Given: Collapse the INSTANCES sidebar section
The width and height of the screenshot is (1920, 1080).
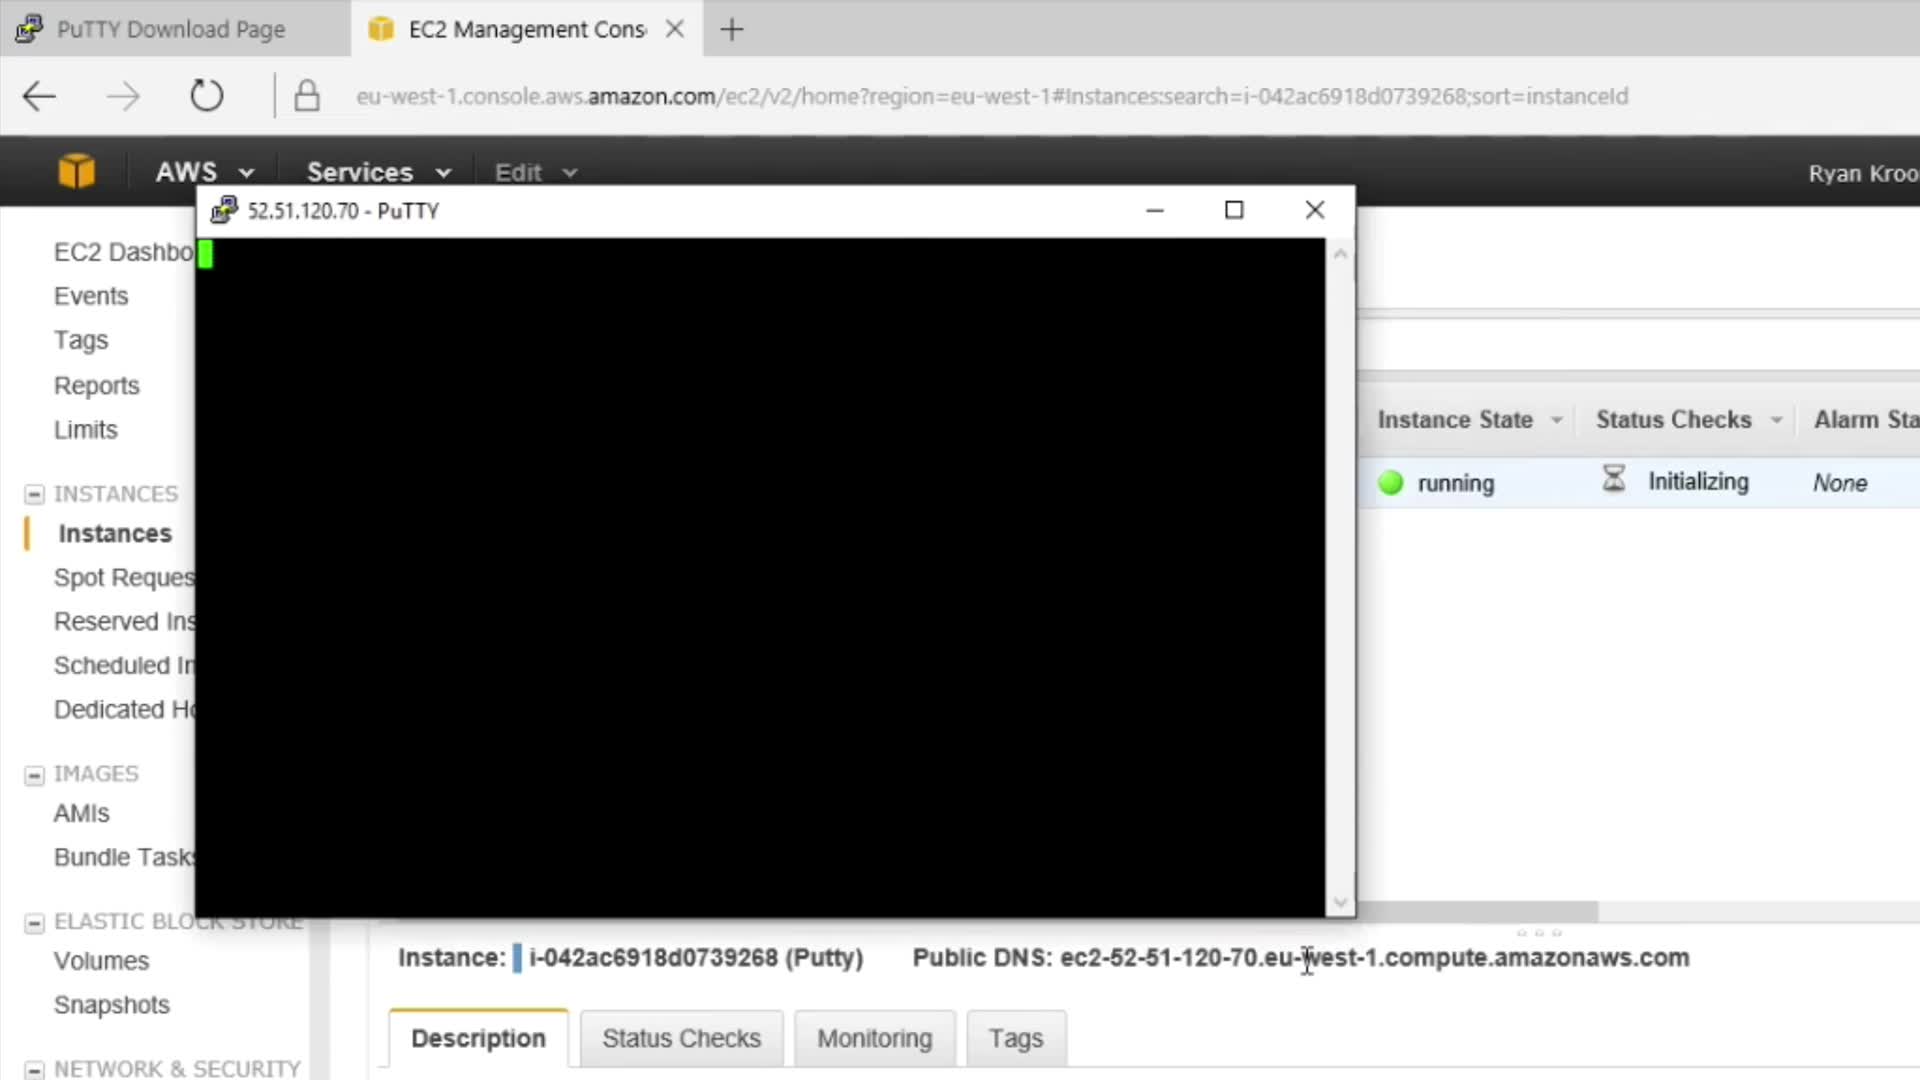Looking at the screenshot, I should tap(34, 495).
